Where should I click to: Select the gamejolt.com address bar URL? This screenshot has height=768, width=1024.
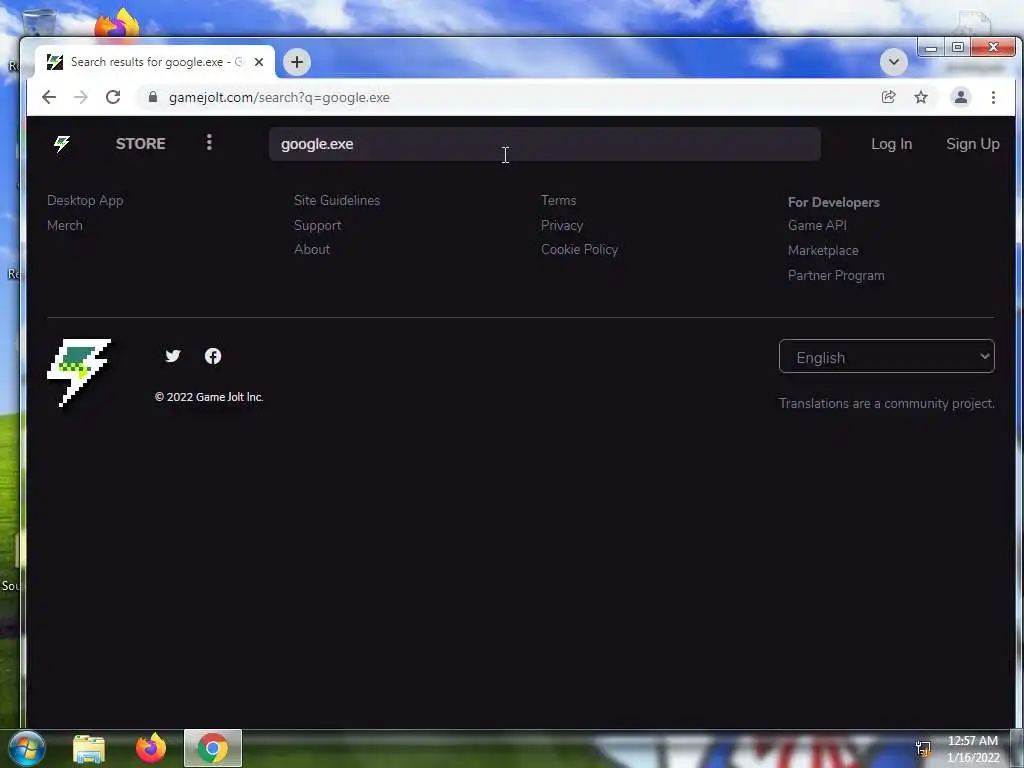point(280,97)
